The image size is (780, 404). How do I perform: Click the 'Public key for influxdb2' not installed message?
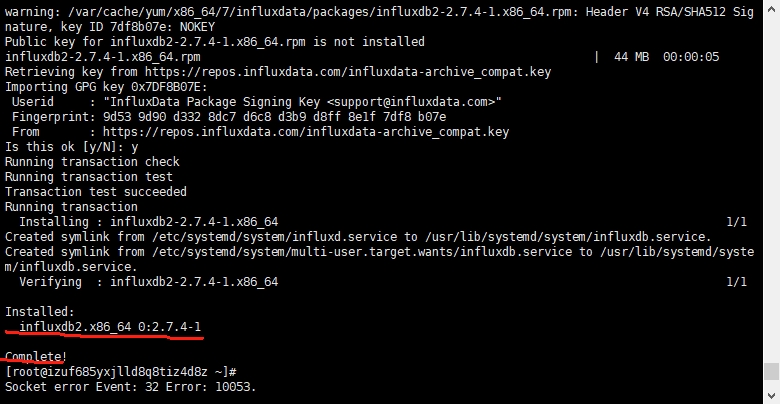[x=215, y=42]
